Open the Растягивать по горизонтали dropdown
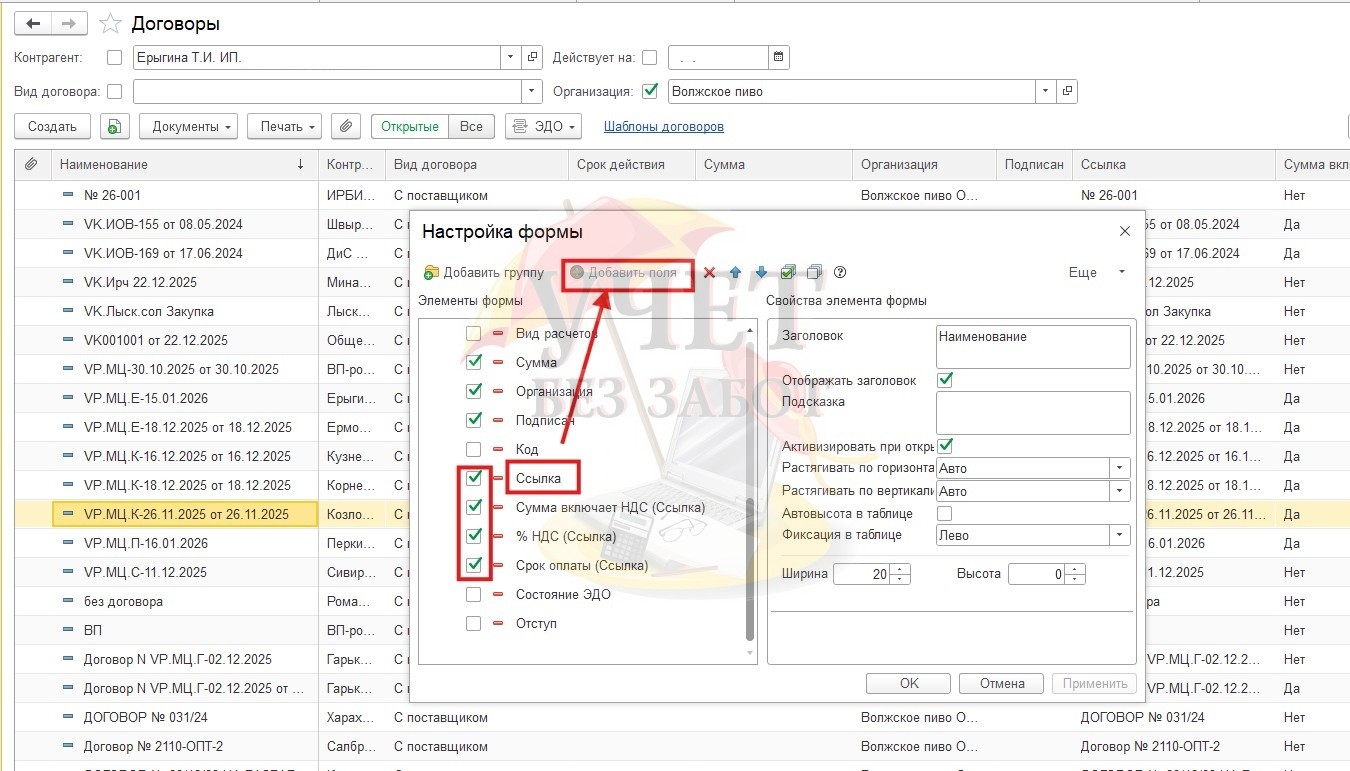This screenshot has height=771, width=1350. (x=1119, y=468)
